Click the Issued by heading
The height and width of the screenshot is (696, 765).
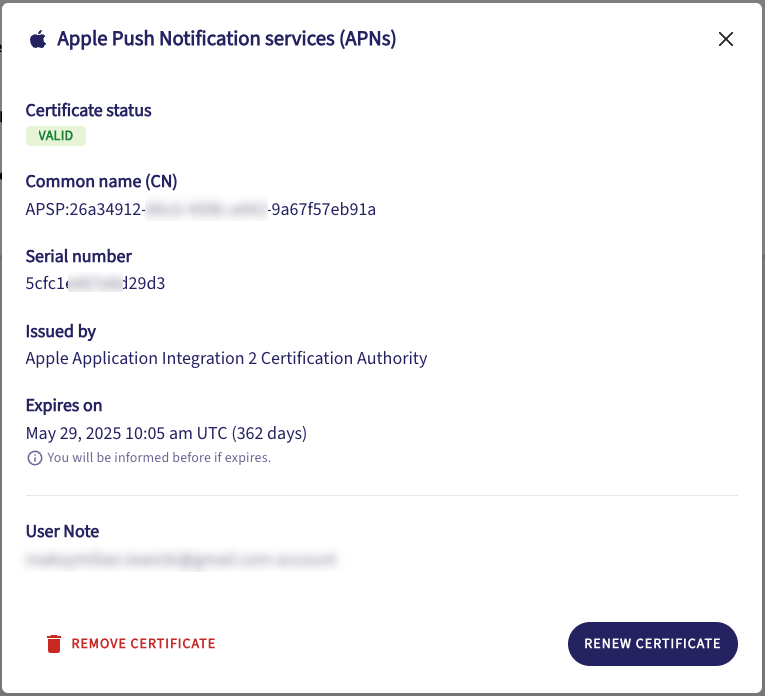point(60,331)
